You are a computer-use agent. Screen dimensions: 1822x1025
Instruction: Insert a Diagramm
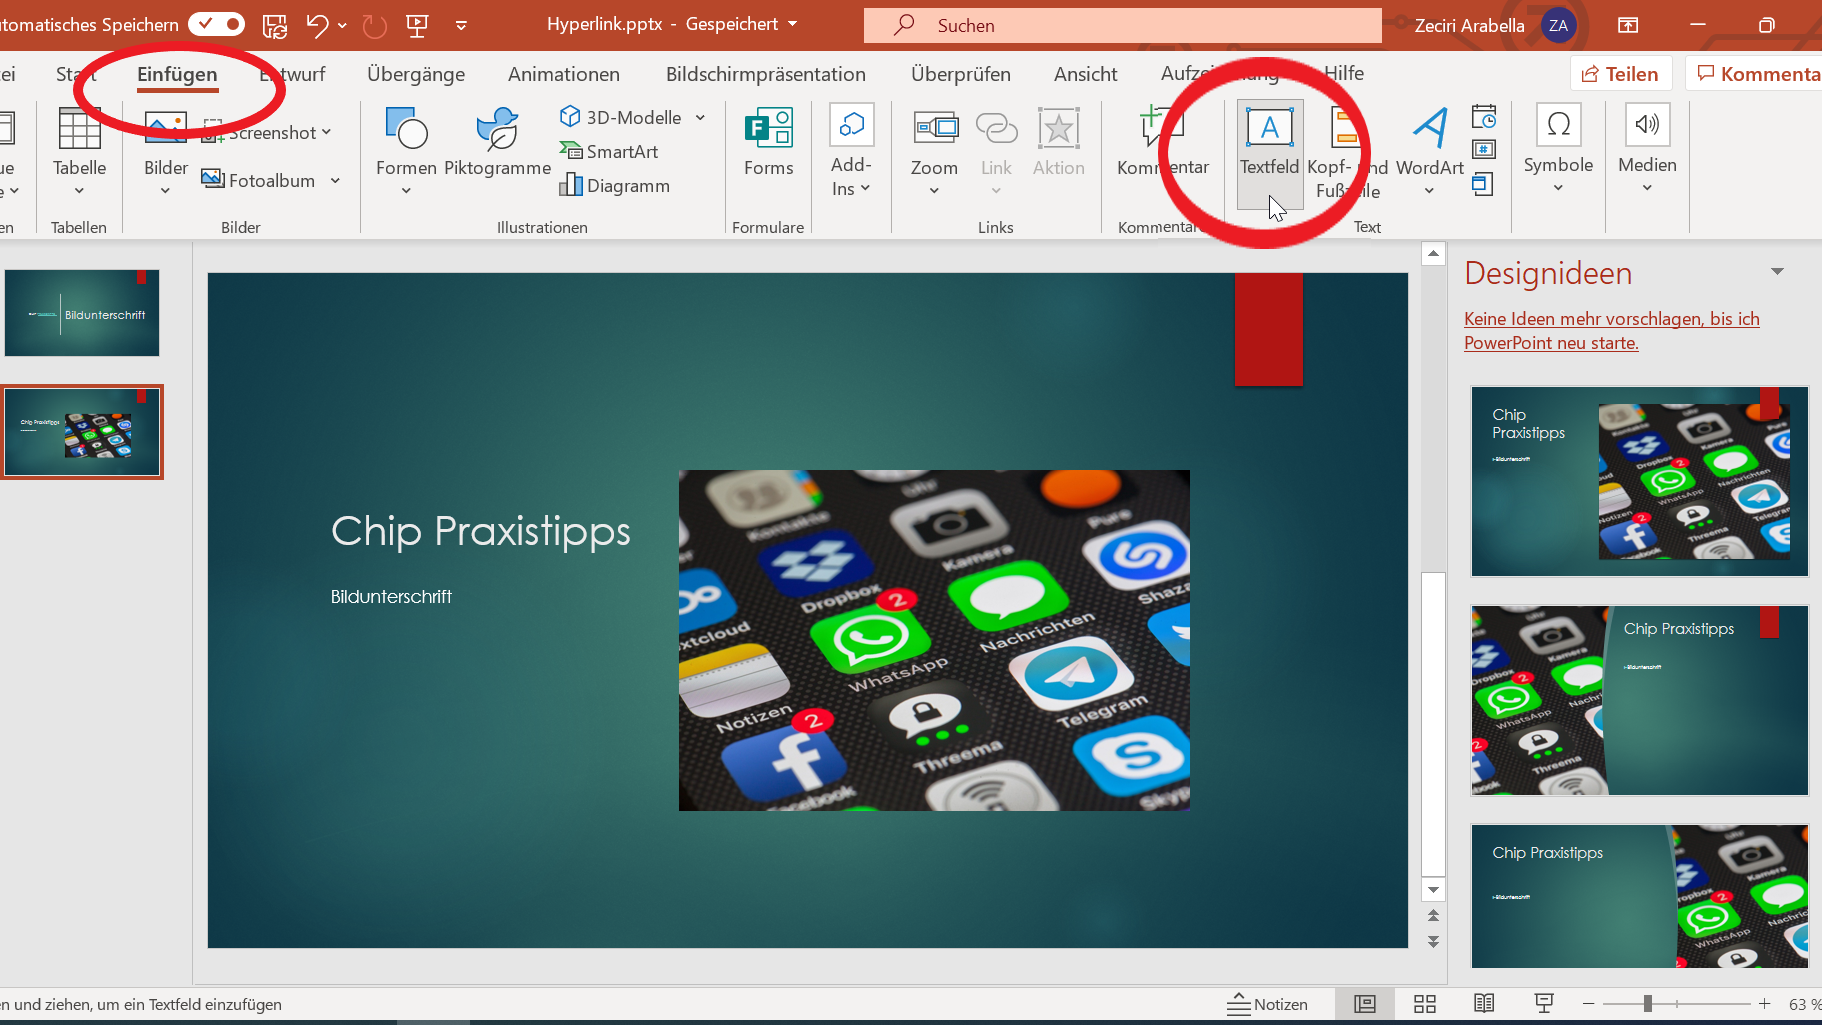point(615,185)
